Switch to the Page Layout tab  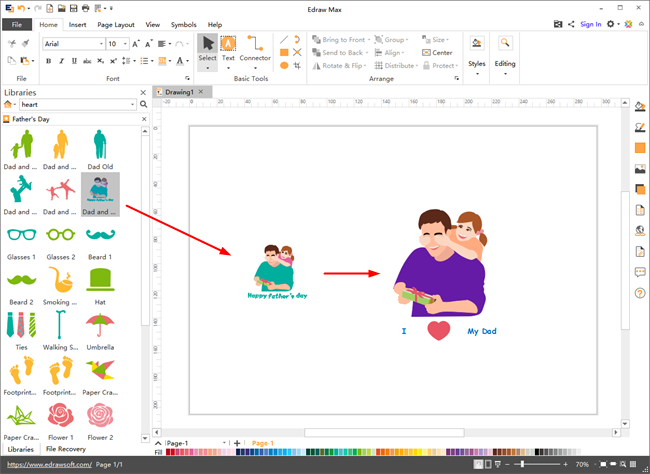[116, 24]
